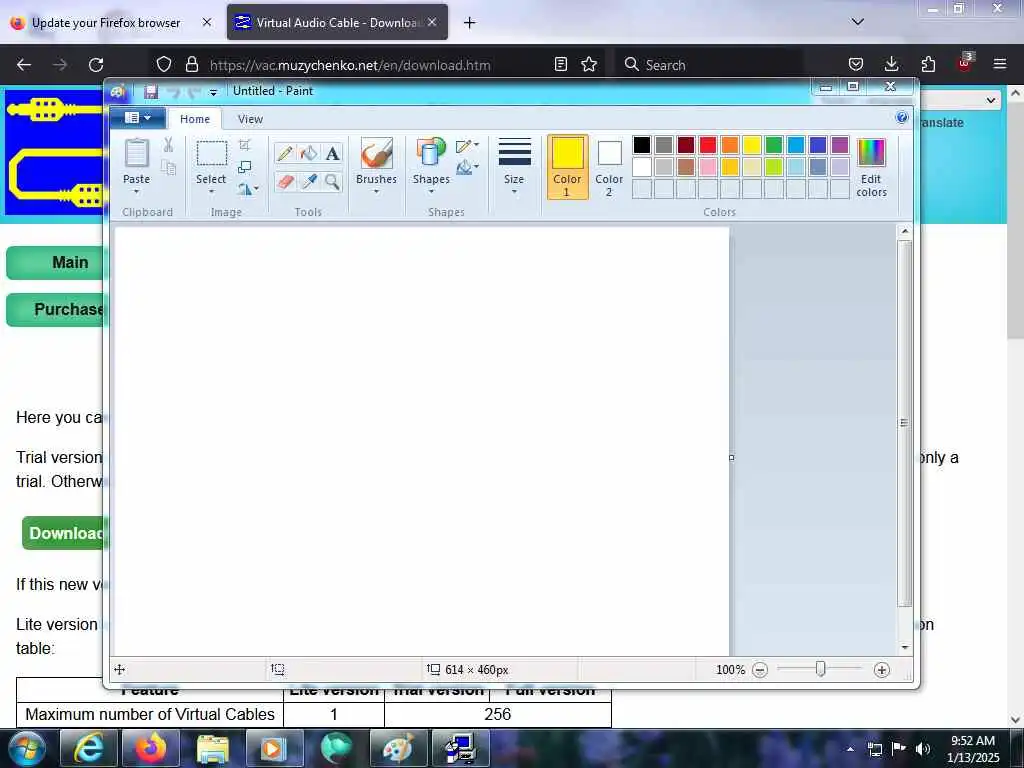The image size is (1024, 768).
Task: Open the Rotate or flip dropdown
Action: click(x=248, y=189)
